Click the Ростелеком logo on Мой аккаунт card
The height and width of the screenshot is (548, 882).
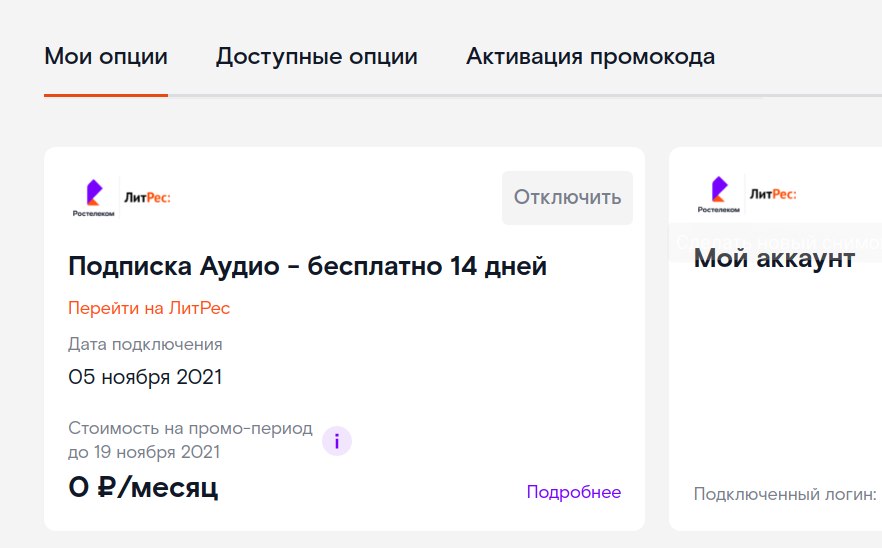pyautogui.click(x=719, y=194)
